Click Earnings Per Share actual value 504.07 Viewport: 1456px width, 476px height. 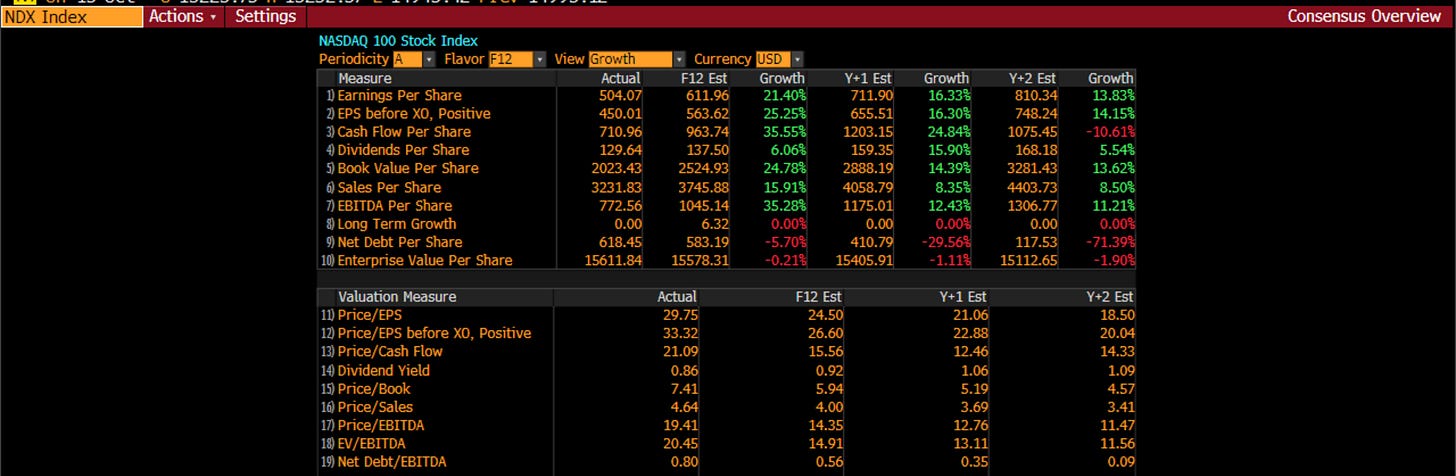(619, 95)
